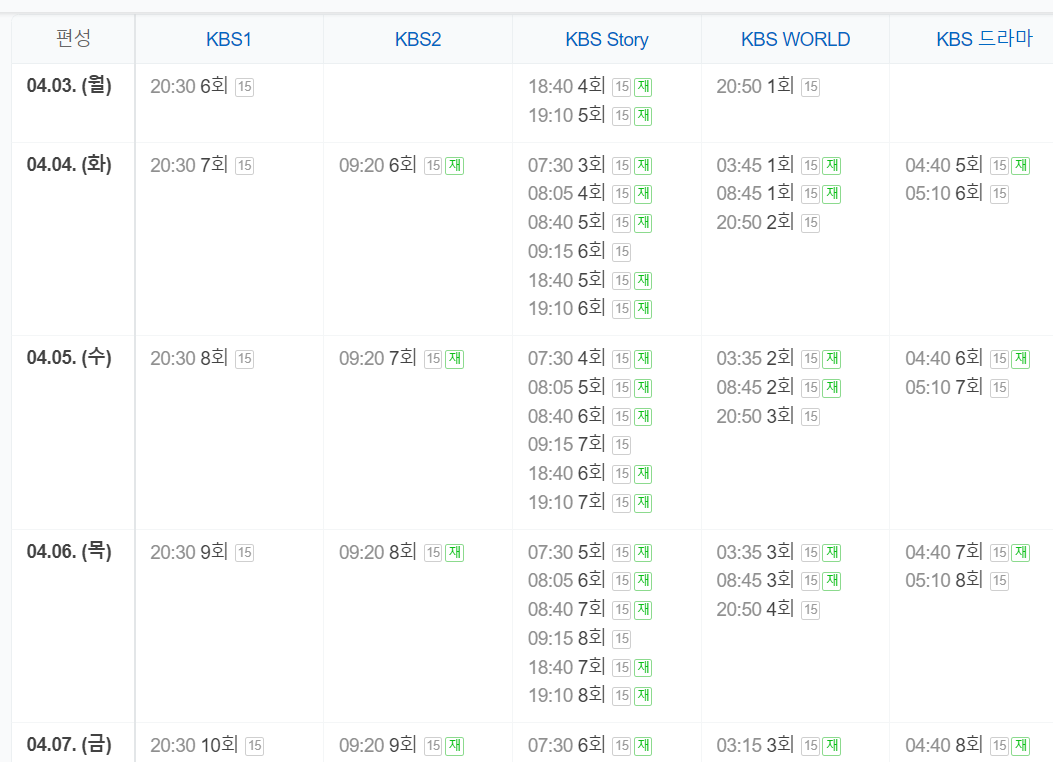Image resolution: width=1053 pixels, height=762 pixels.
Task: Click the 재 rerun badge beside 03:35 2회
Action: click(832, 359)
